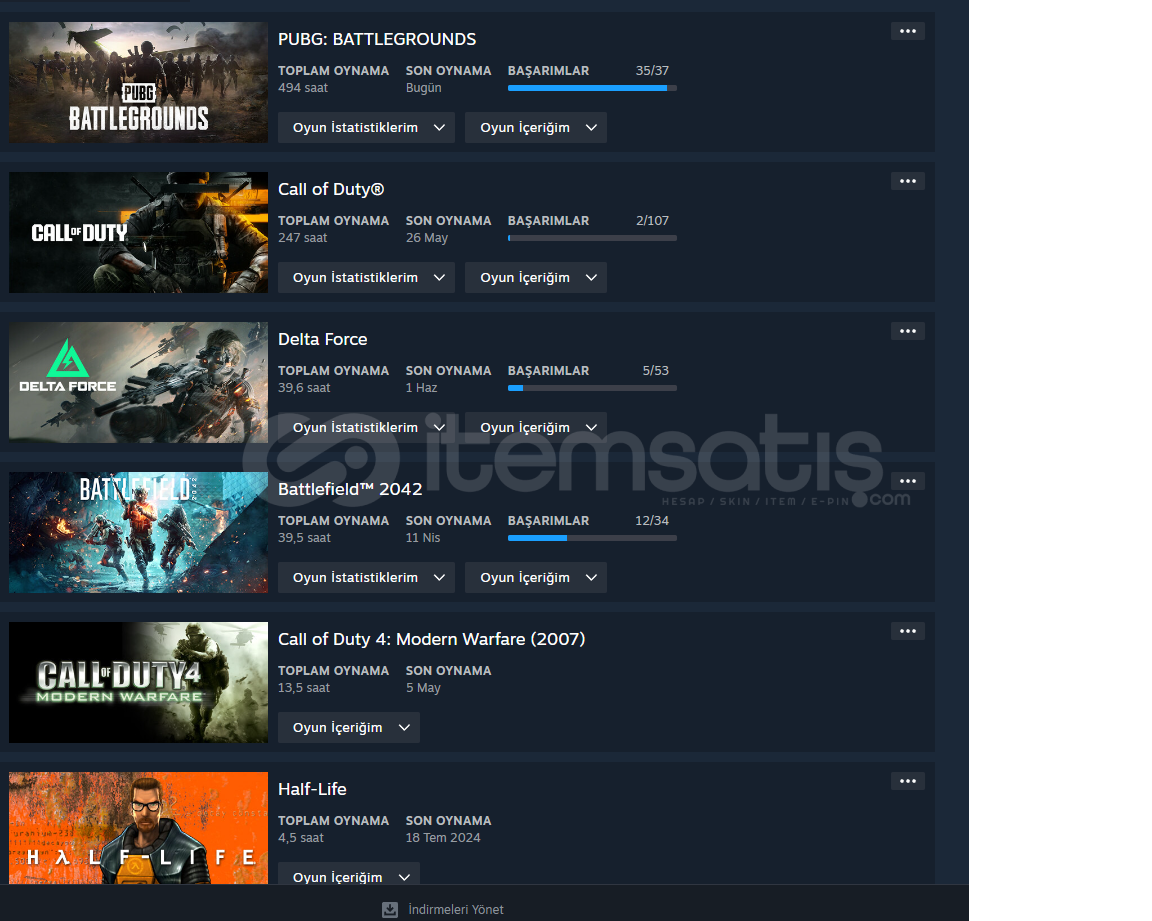Click the '26 May' last played date

click(x=427, y=237)
